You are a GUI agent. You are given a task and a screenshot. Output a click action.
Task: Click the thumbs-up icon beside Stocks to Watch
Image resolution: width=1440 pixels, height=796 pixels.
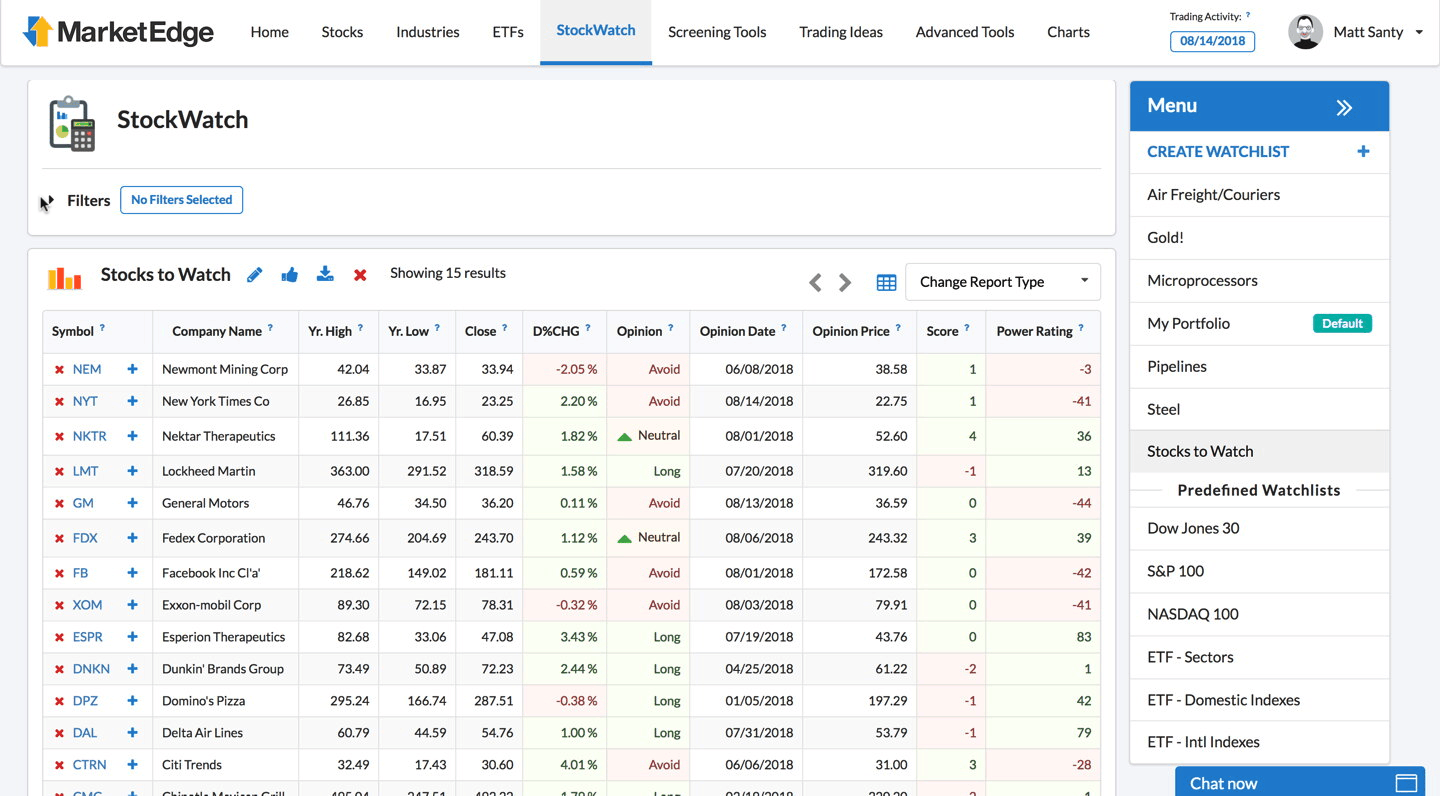290,274
